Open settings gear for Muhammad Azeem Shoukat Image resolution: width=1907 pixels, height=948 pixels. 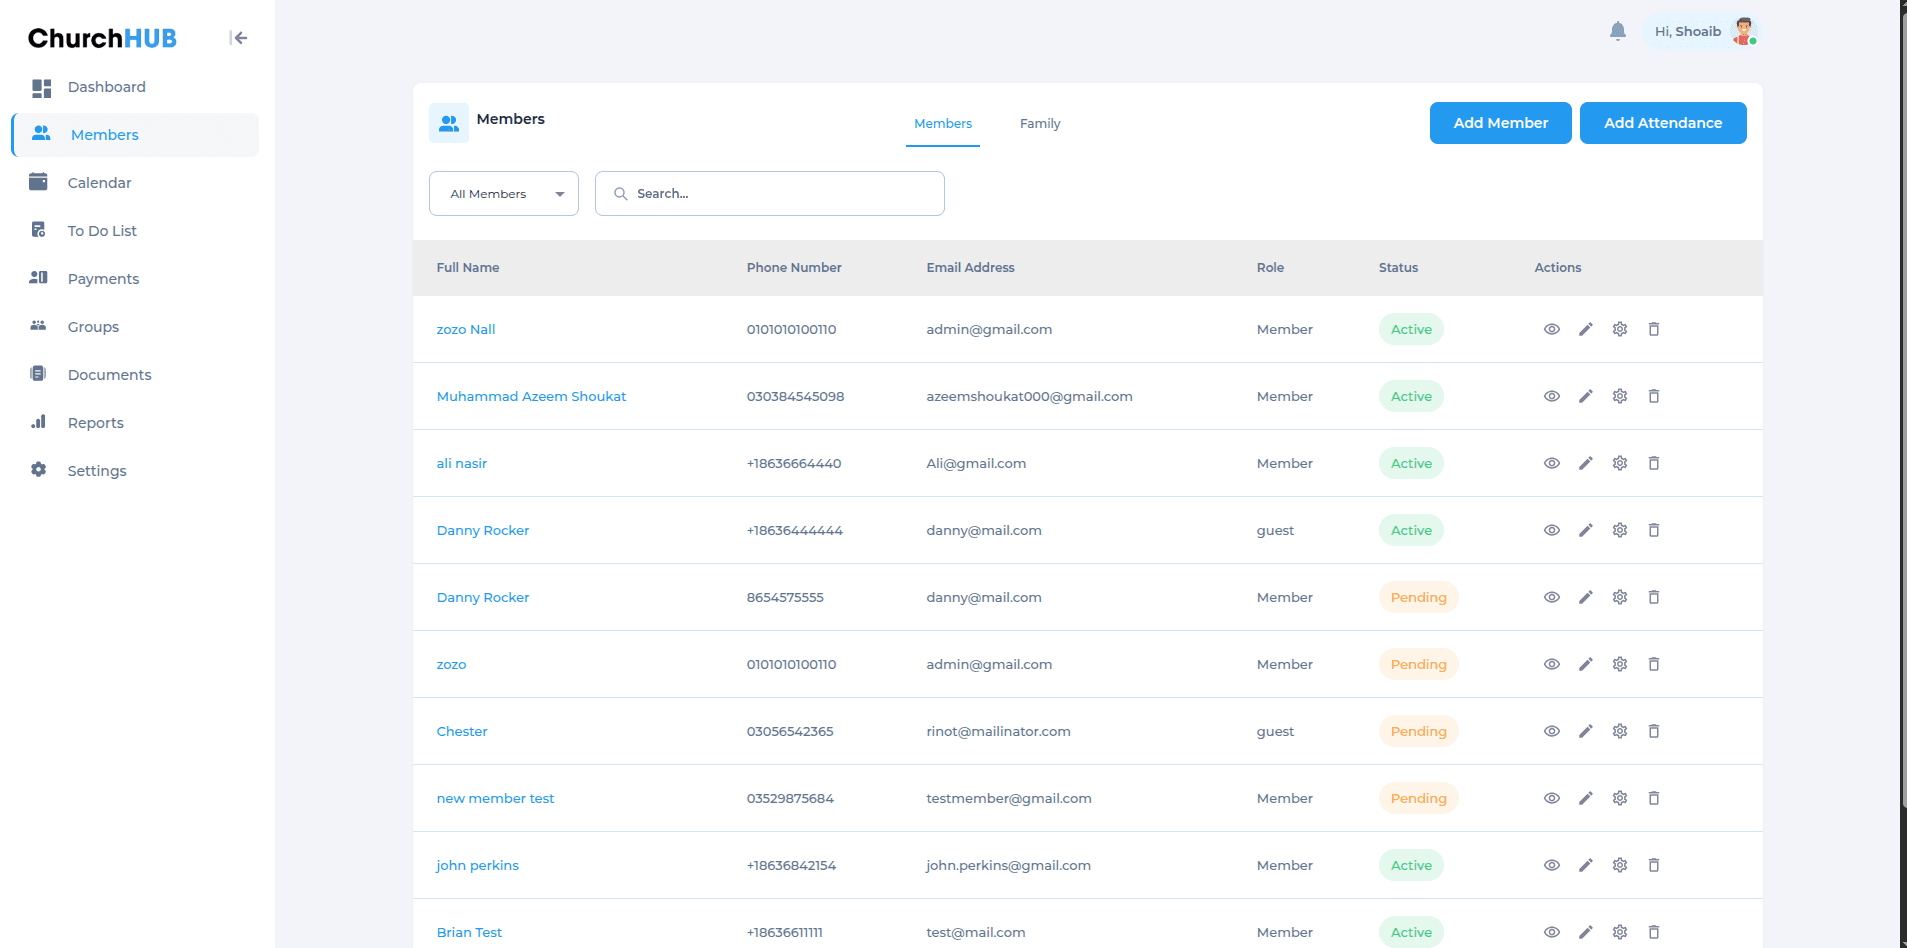point(1619,396)
